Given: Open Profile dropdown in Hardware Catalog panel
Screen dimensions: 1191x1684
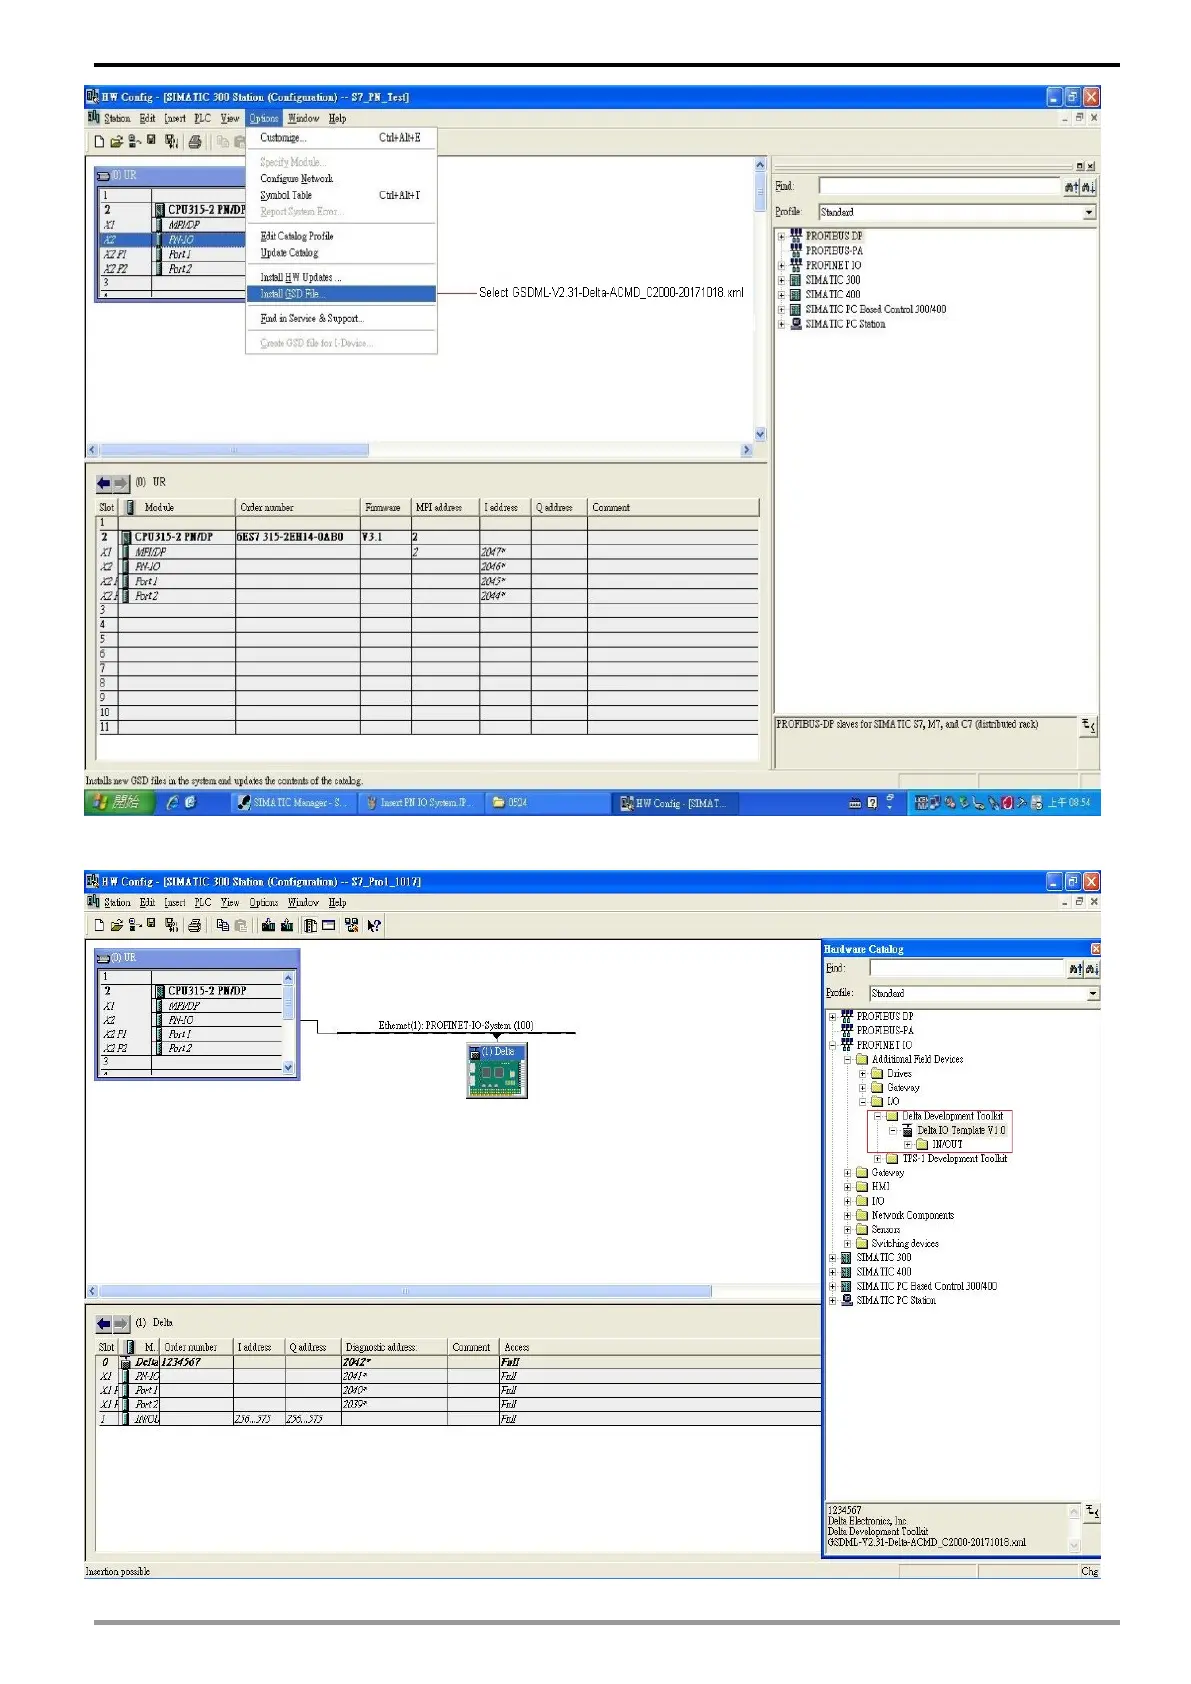Looking at the screenshot, I should (1092, 994).
